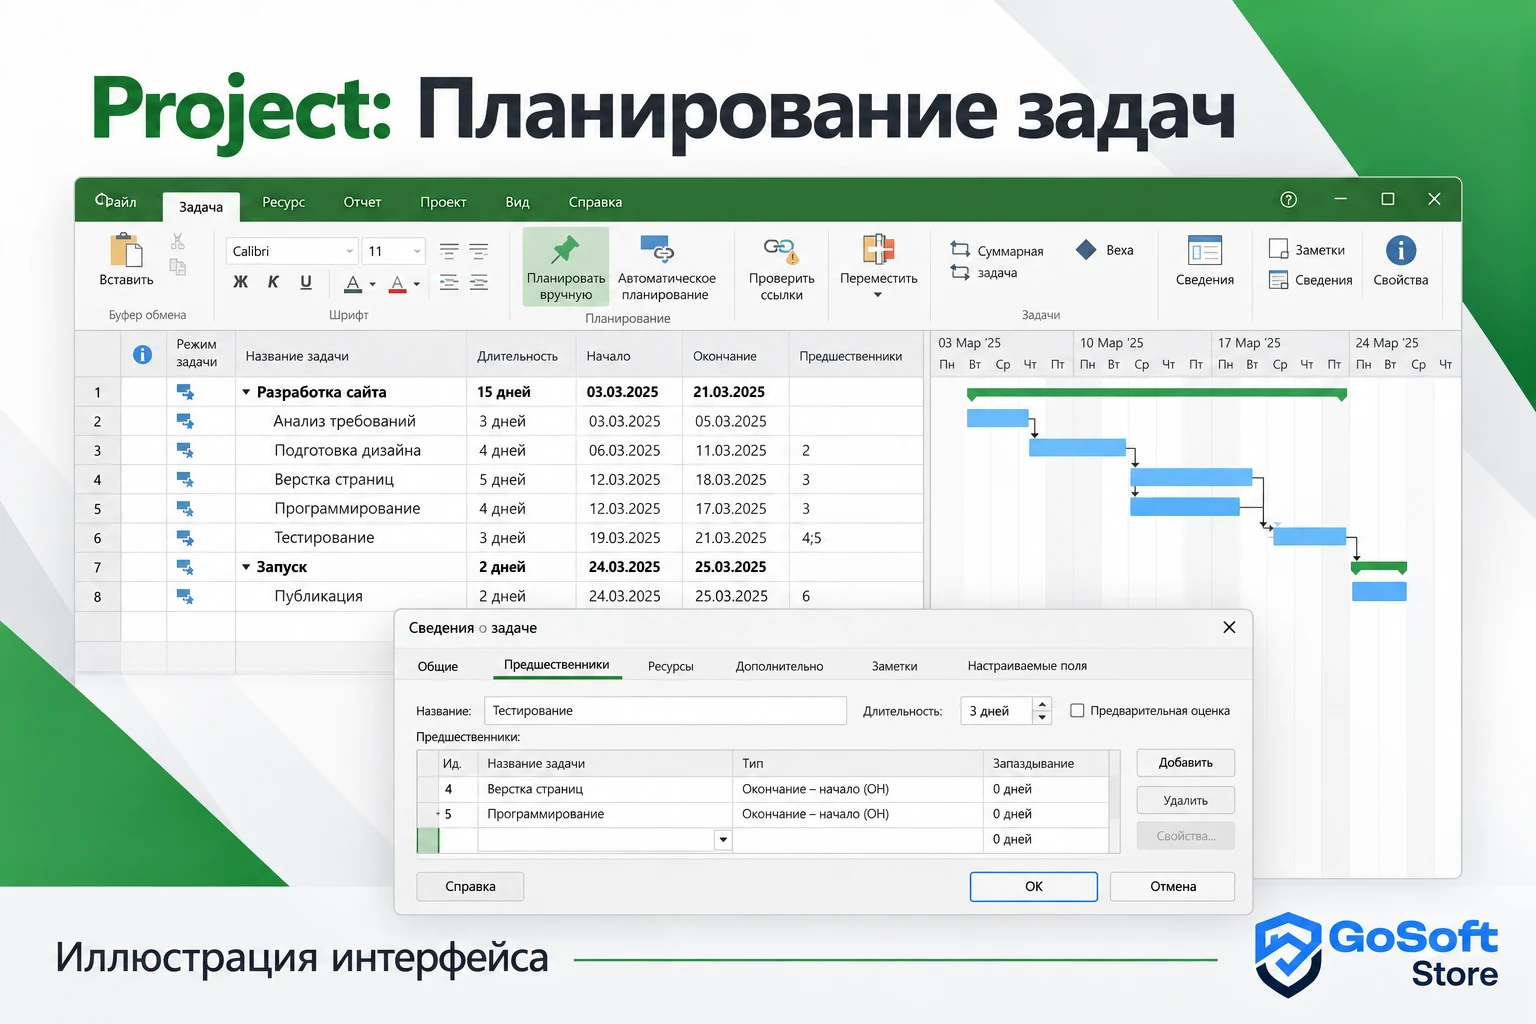
Task: Open the Ресурсы tab in the dialog
Action: (x=670, y=666)
